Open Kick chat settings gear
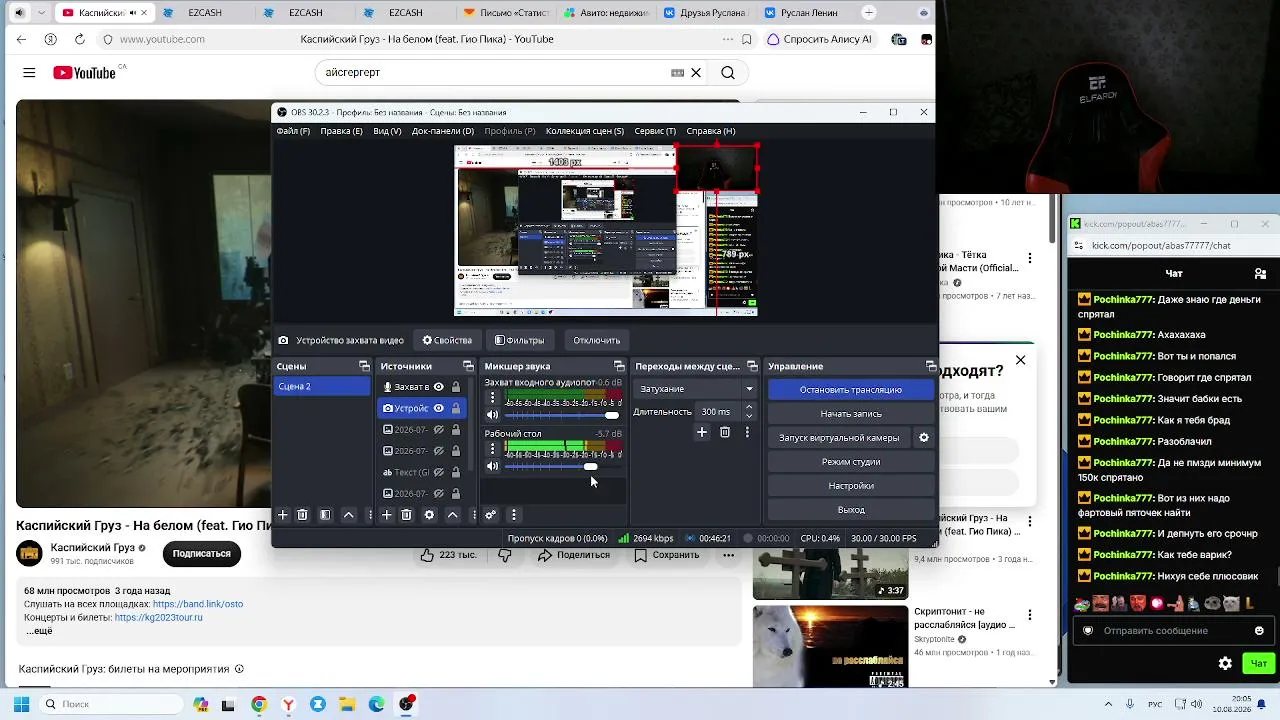 pos(1225,663)
